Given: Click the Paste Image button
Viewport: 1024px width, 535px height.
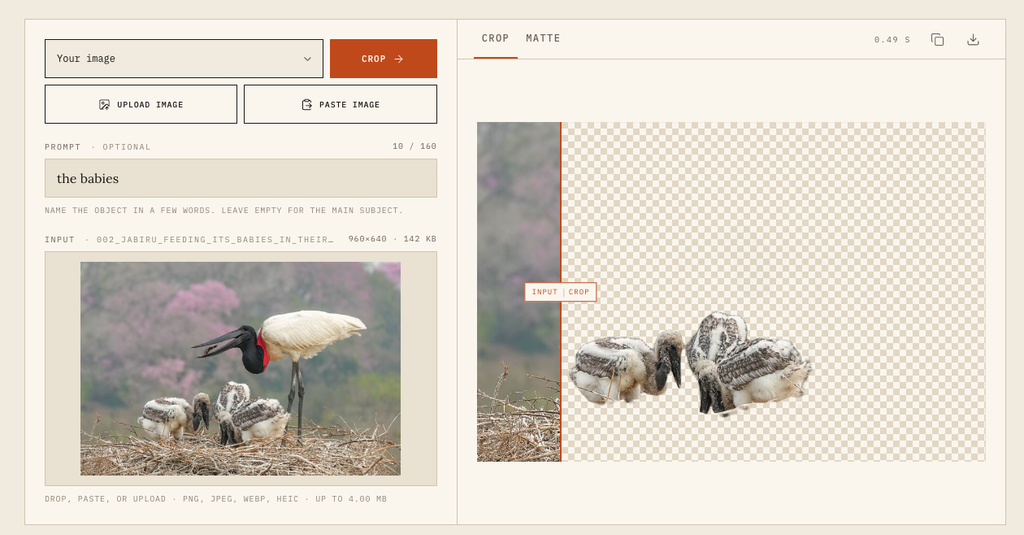Looking at the screenshot, I should coord(340,105).
